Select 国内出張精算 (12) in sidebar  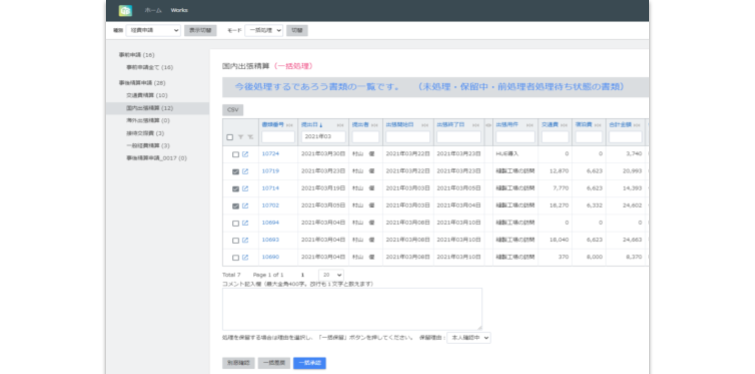coord(157,108)
